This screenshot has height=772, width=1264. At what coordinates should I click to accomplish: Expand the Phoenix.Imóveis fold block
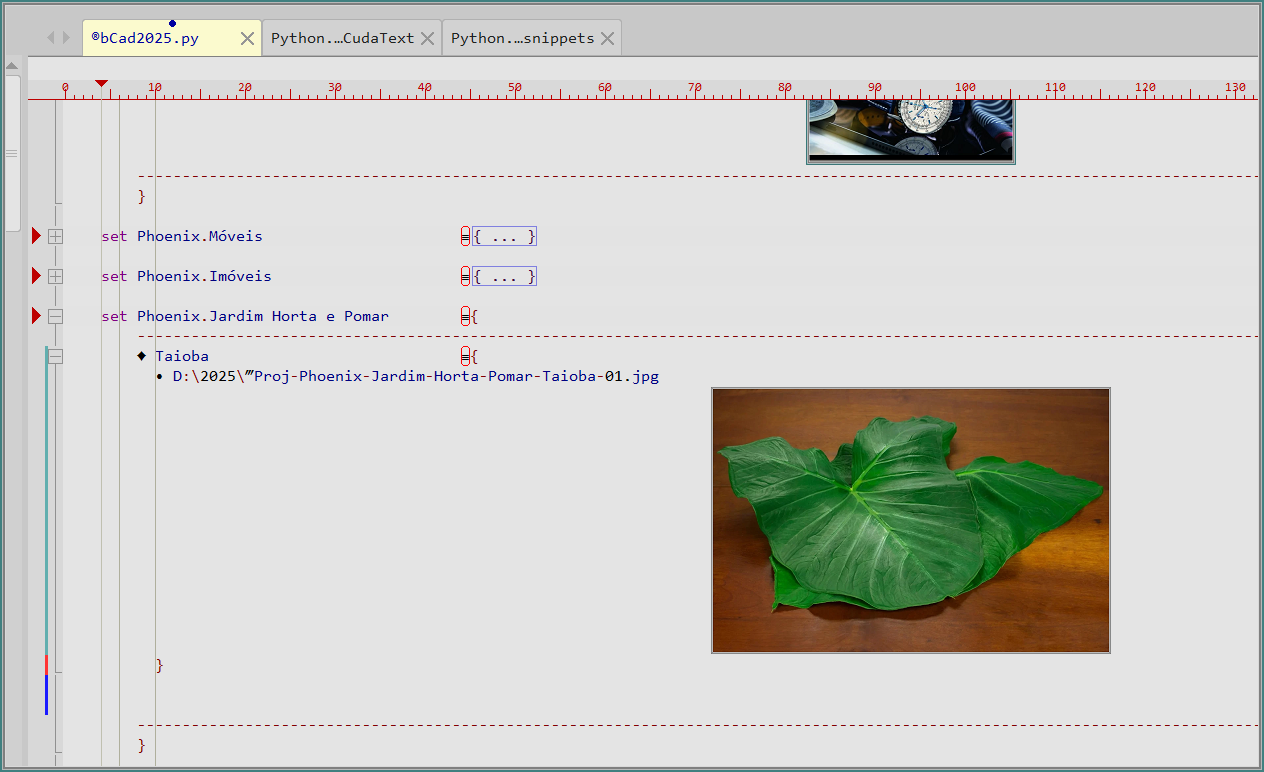click(x=56, y=276)
